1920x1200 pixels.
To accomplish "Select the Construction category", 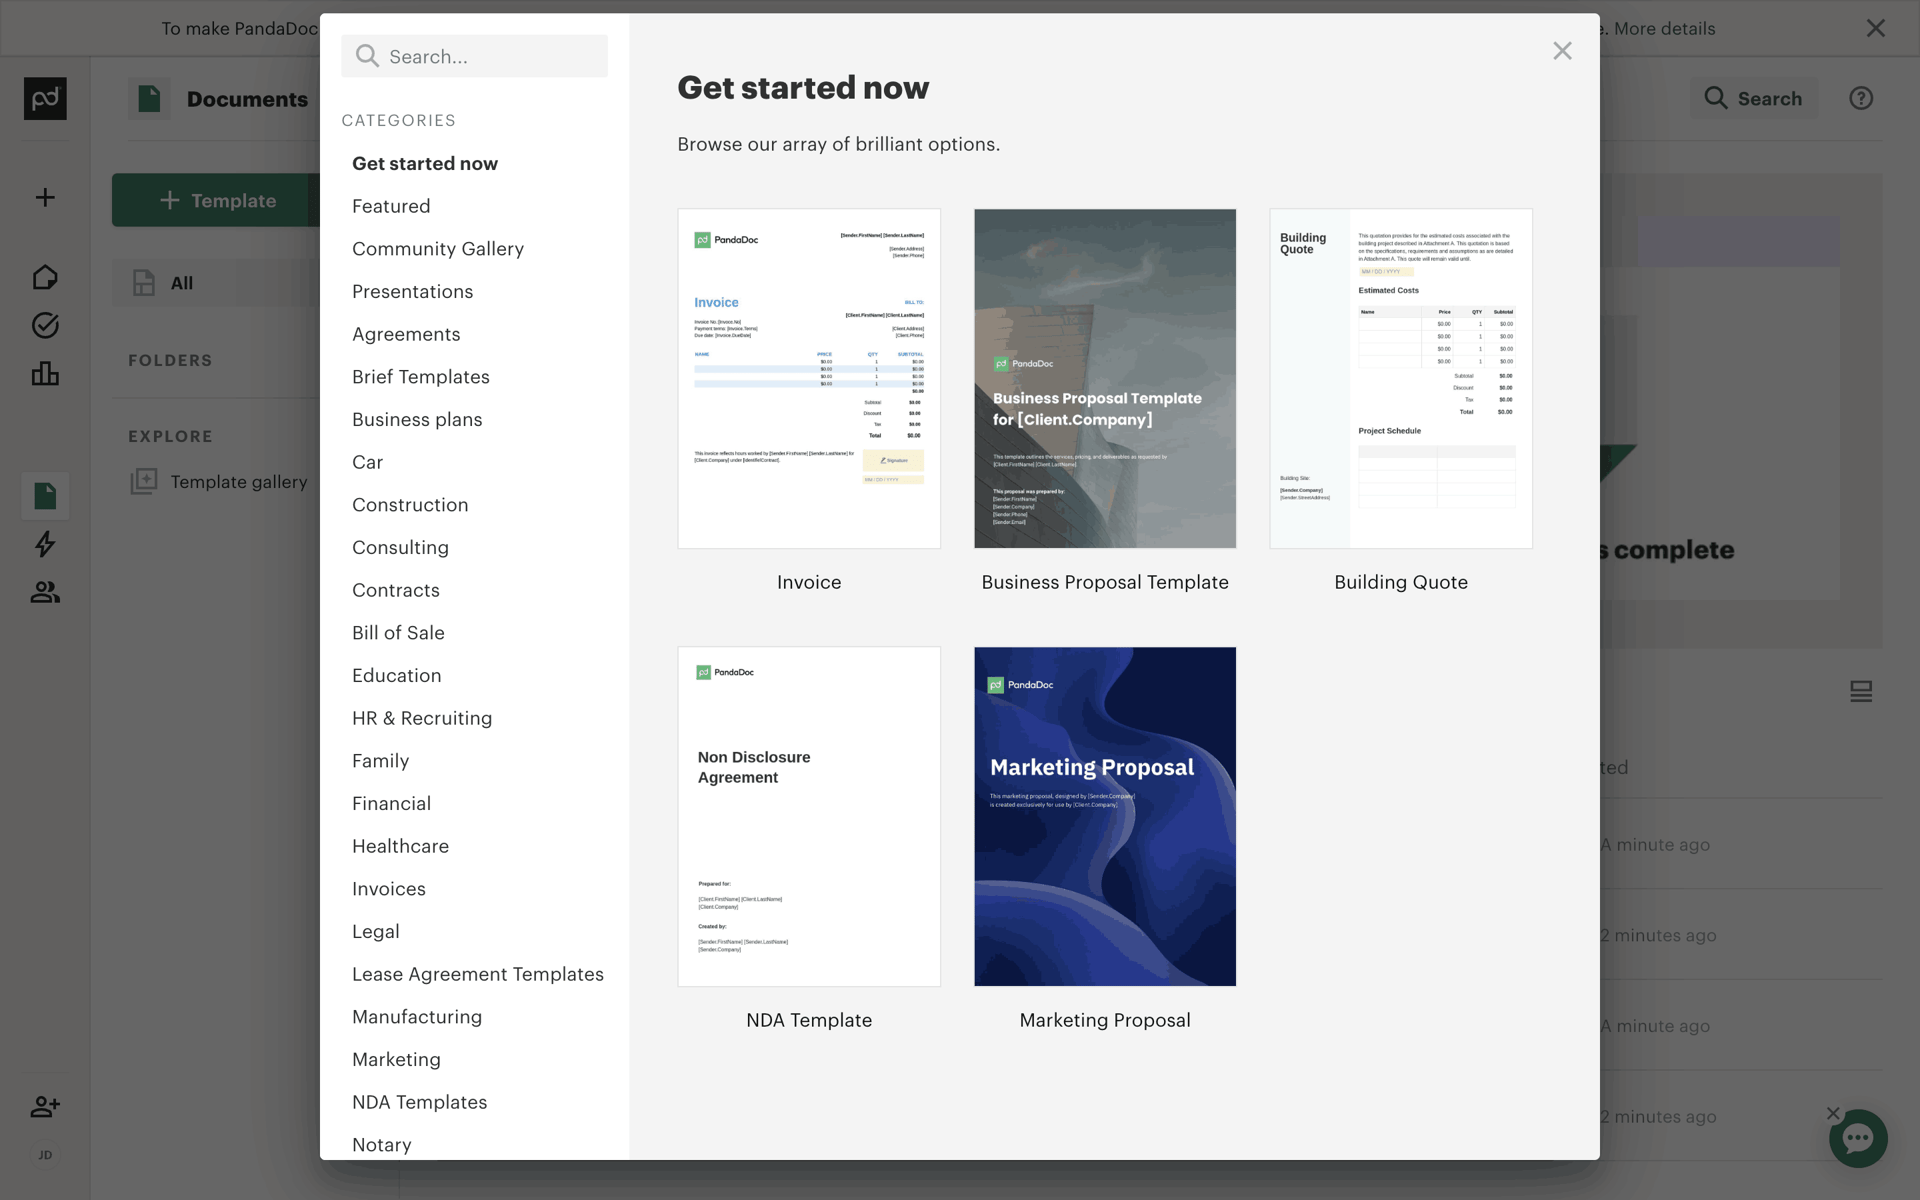I will [410, 504].
